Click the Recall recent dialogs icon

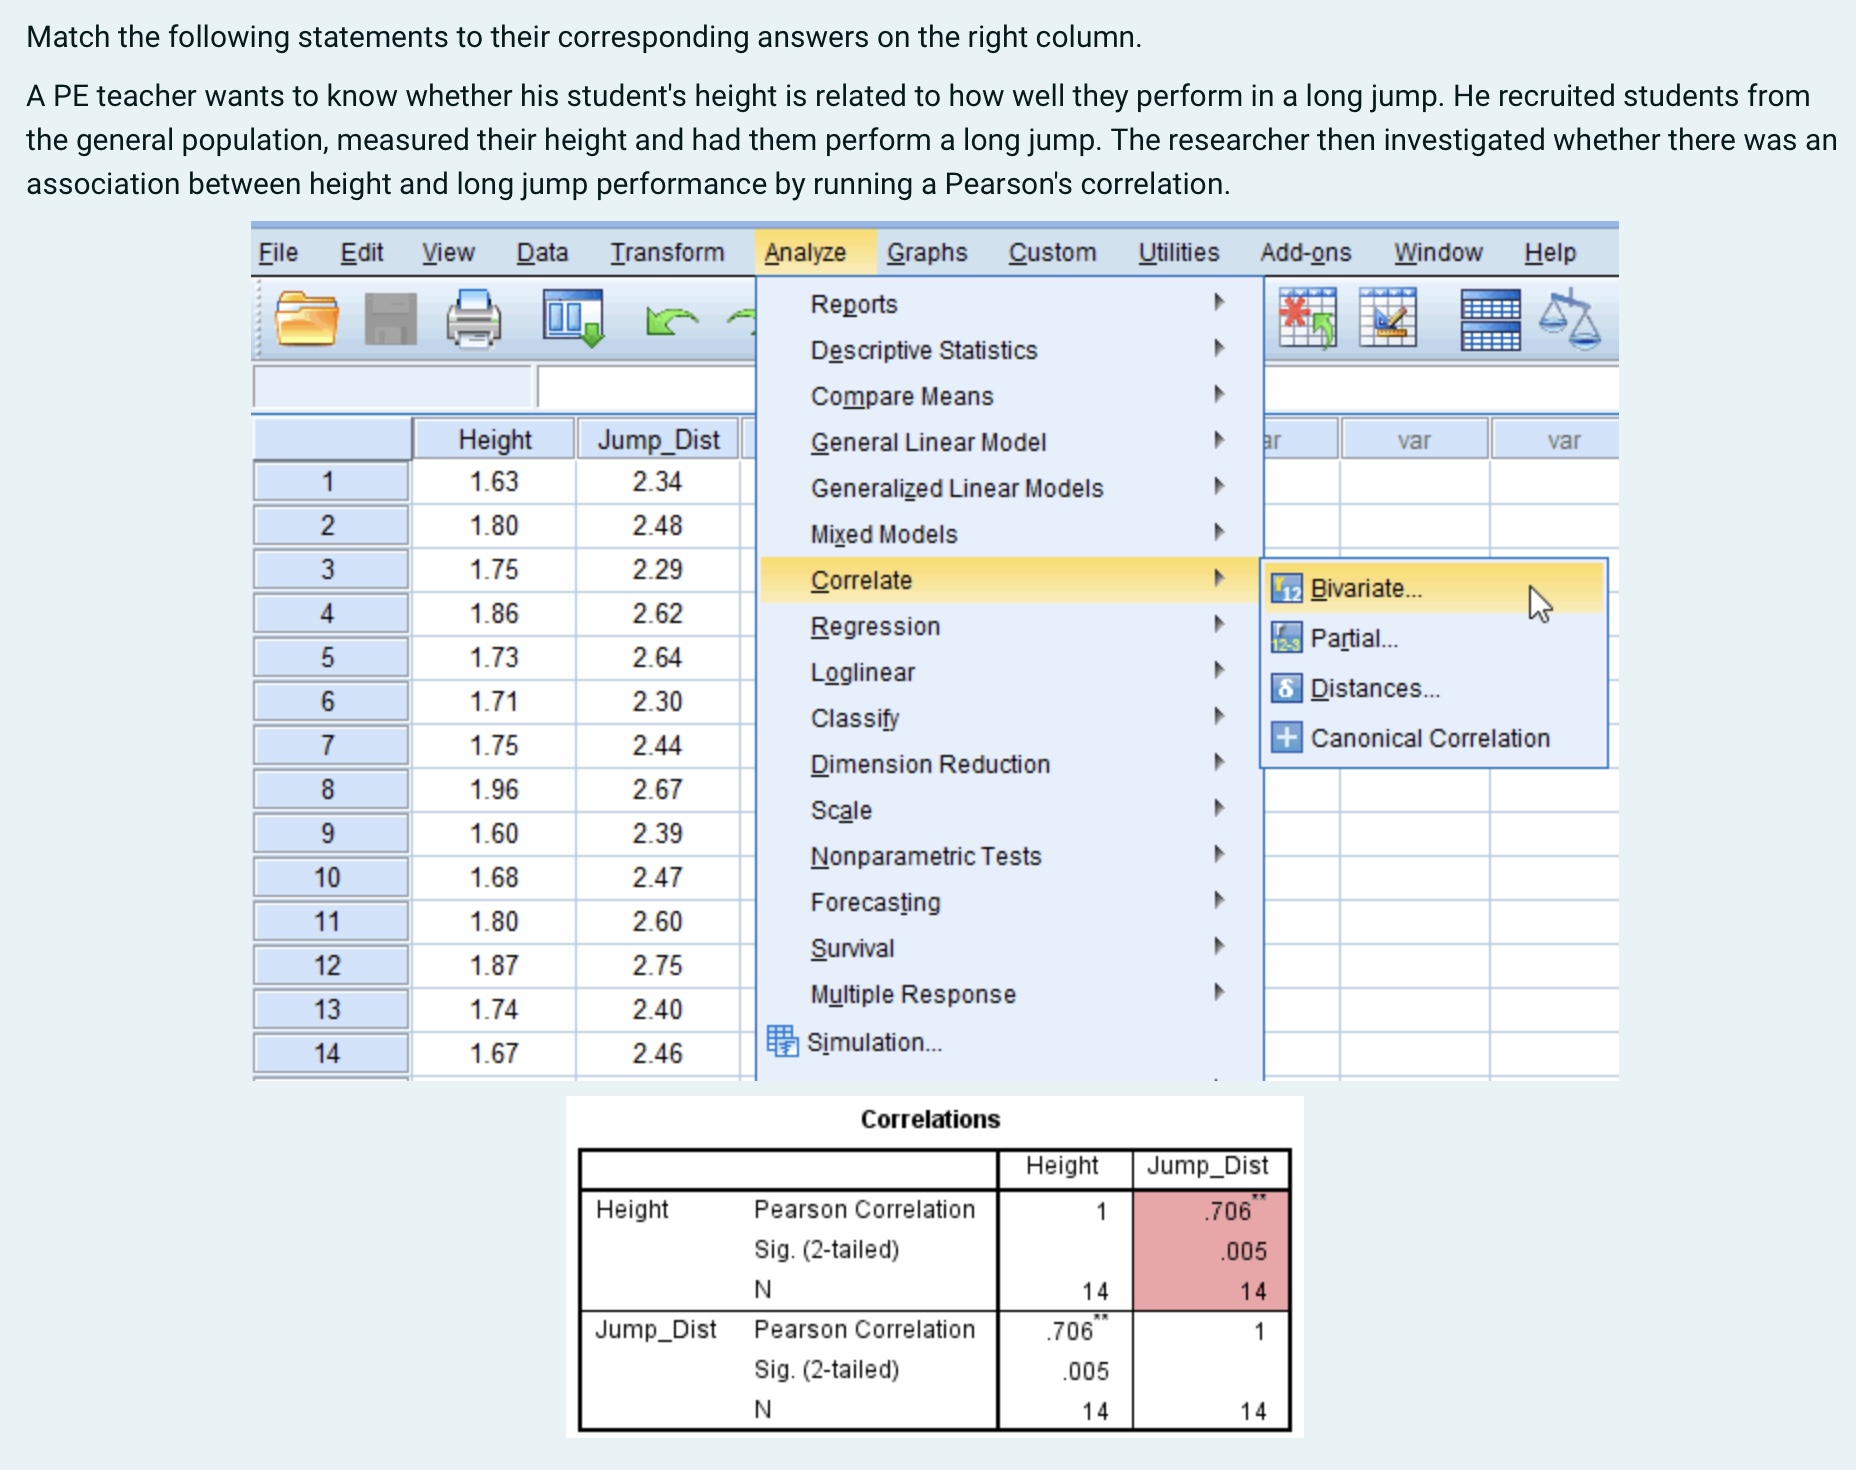pos(574,318)
